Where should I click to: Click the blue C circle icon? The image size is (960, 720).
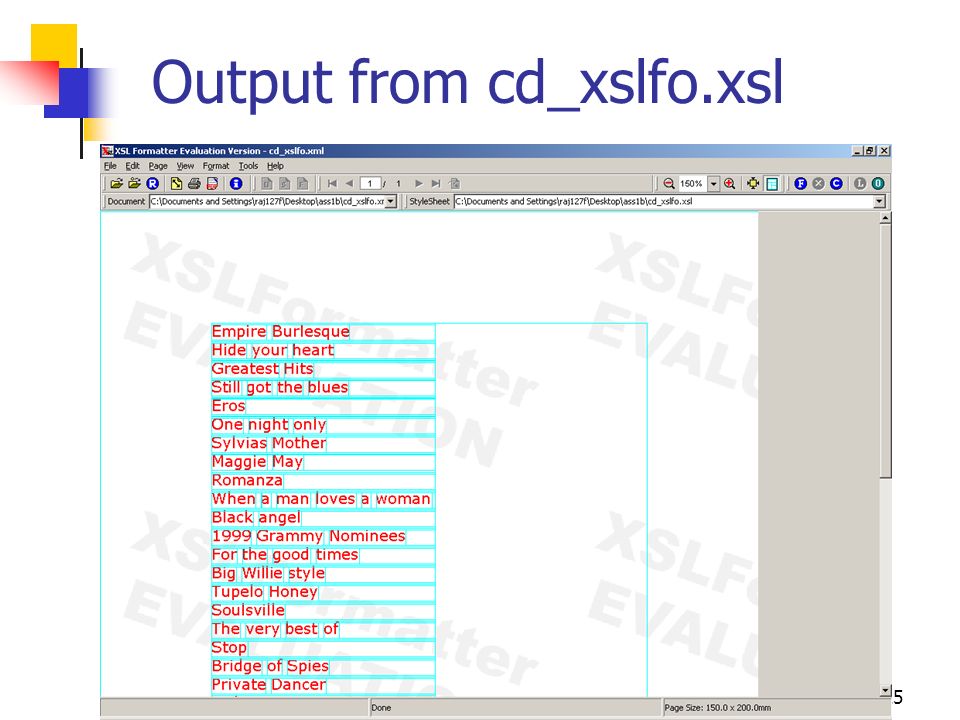coord(836,183)
